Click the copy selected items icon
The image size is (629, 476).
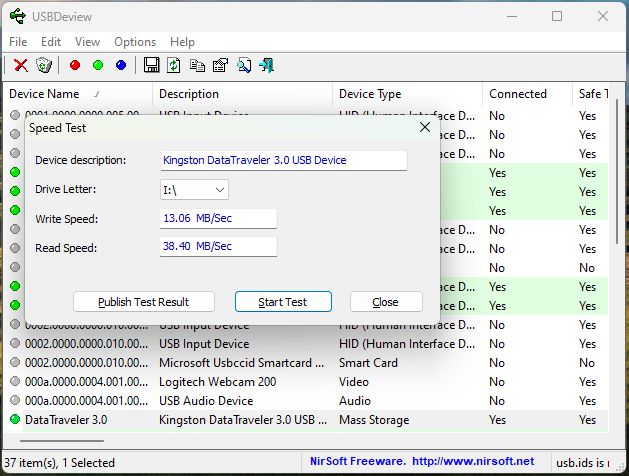197,65
